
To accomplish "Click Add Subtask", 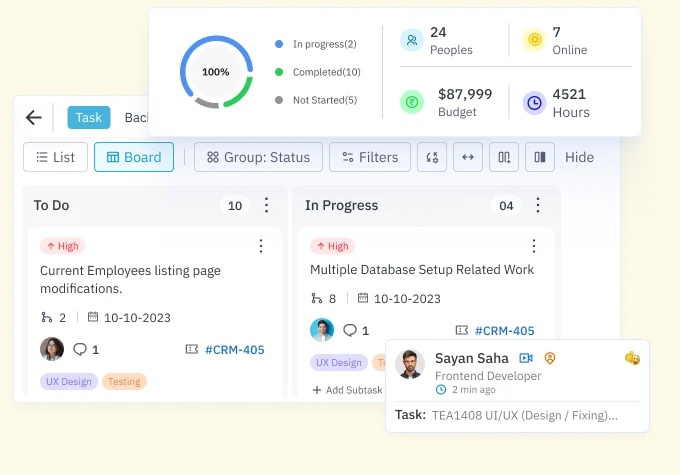I will tap(348, 390).
